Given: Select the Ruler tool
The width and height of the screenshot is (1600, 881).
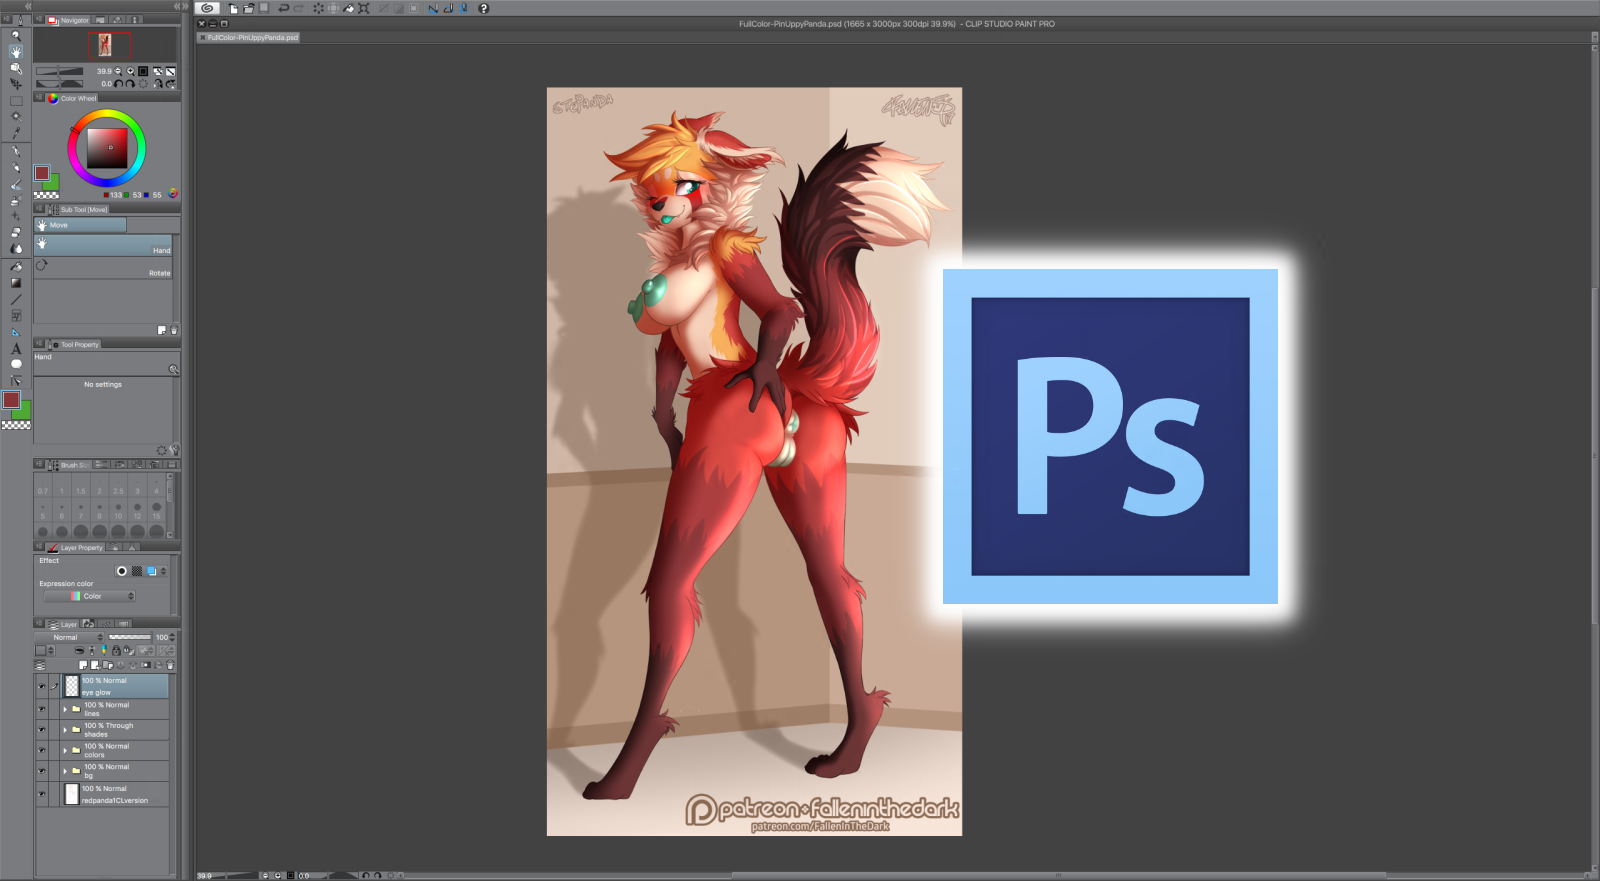Looking at the screenshot, I should pyautogui.click(x=16, y=332).
